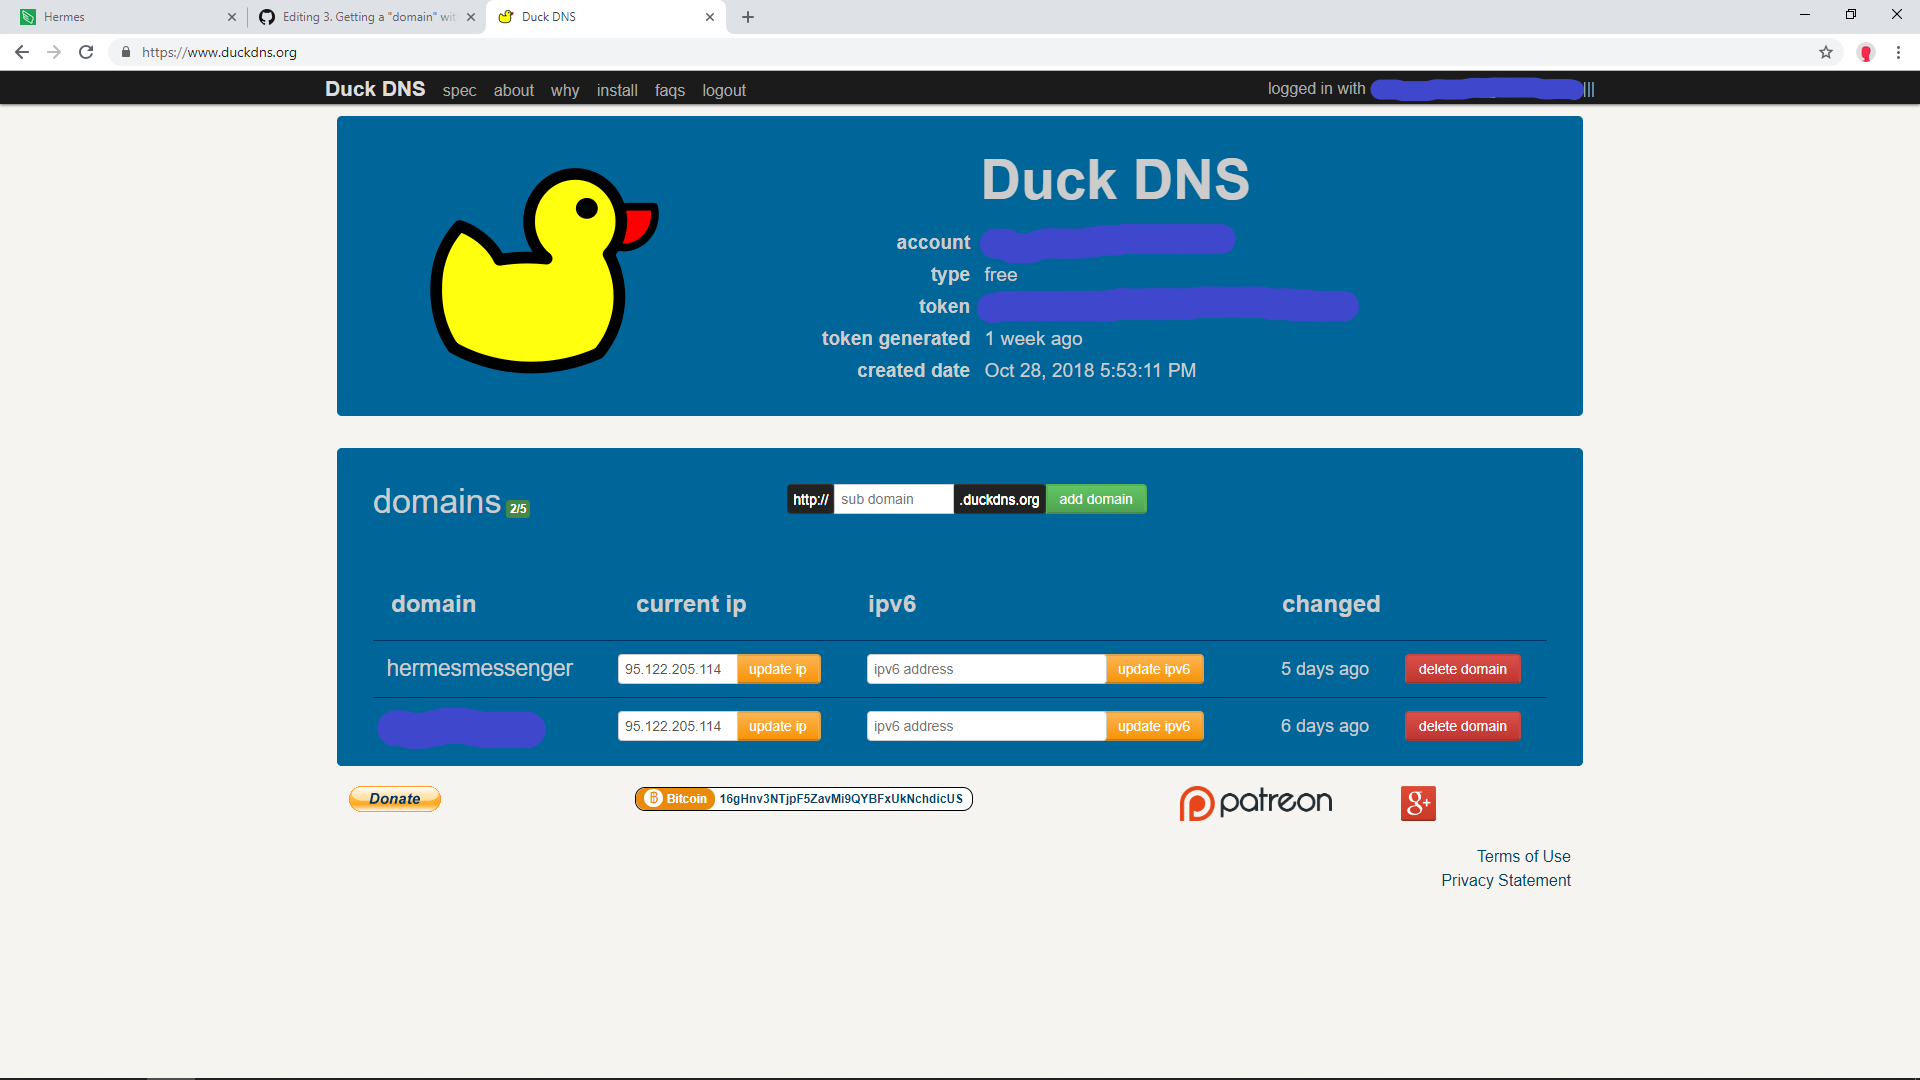Click the current ip field for hermesmessenger
The width and height of the screenshot is (1920, 1080).
pos(678,669)
